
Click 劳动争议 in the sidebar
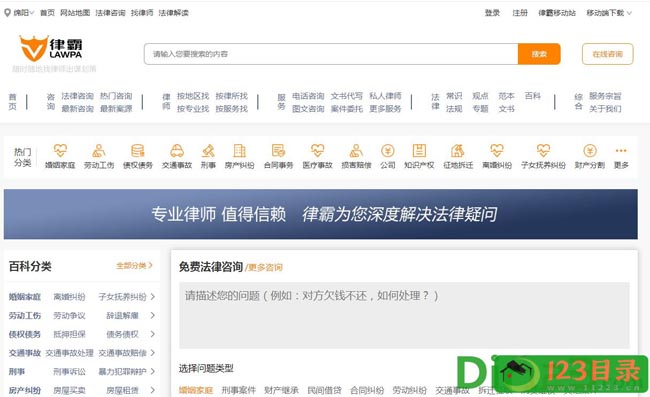pos(69,315)
